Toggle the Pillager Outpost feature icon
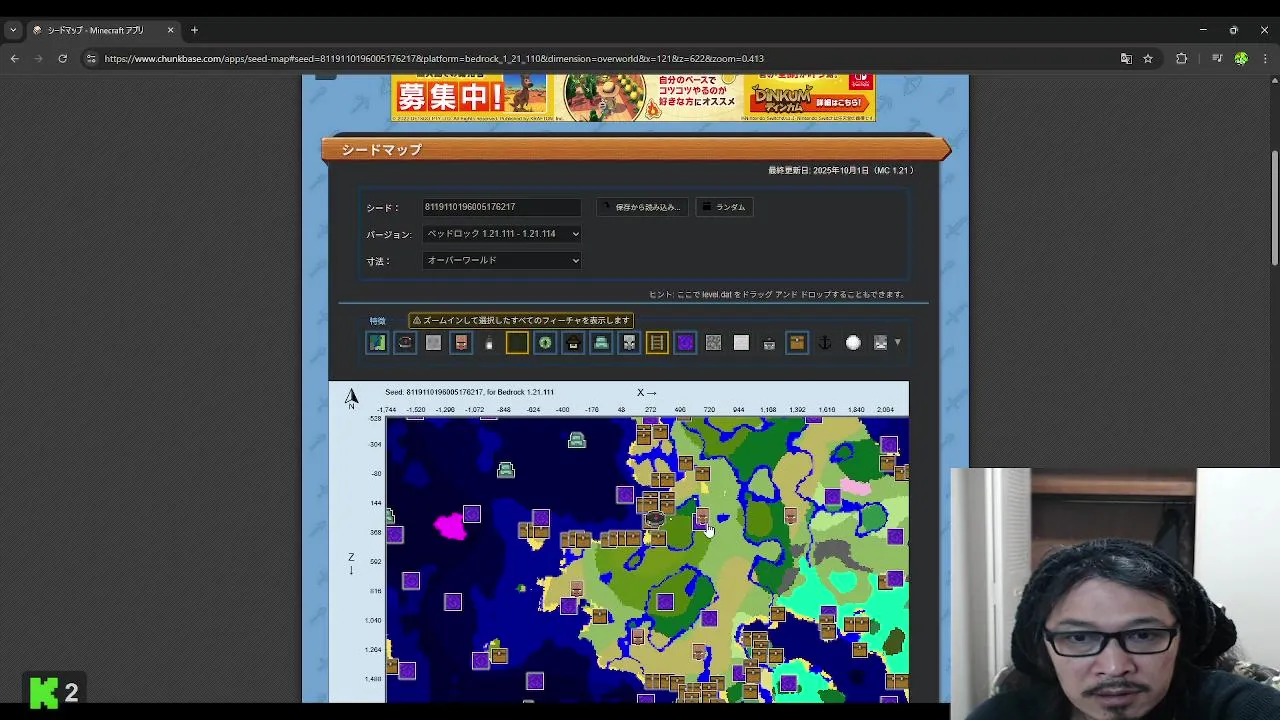The width and height of the screenshot is (1280, 720). pyautogui.click(x=629, y=343)
